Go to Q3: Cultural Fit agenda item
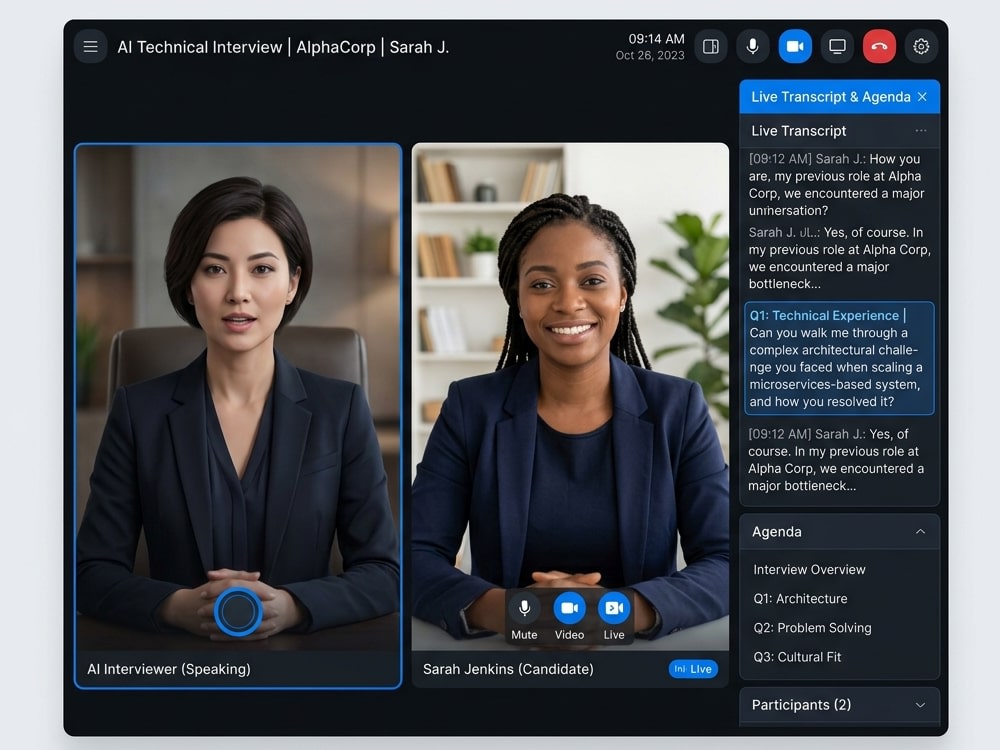This screenshot has height=750, width=1000. tap(797, 657)
